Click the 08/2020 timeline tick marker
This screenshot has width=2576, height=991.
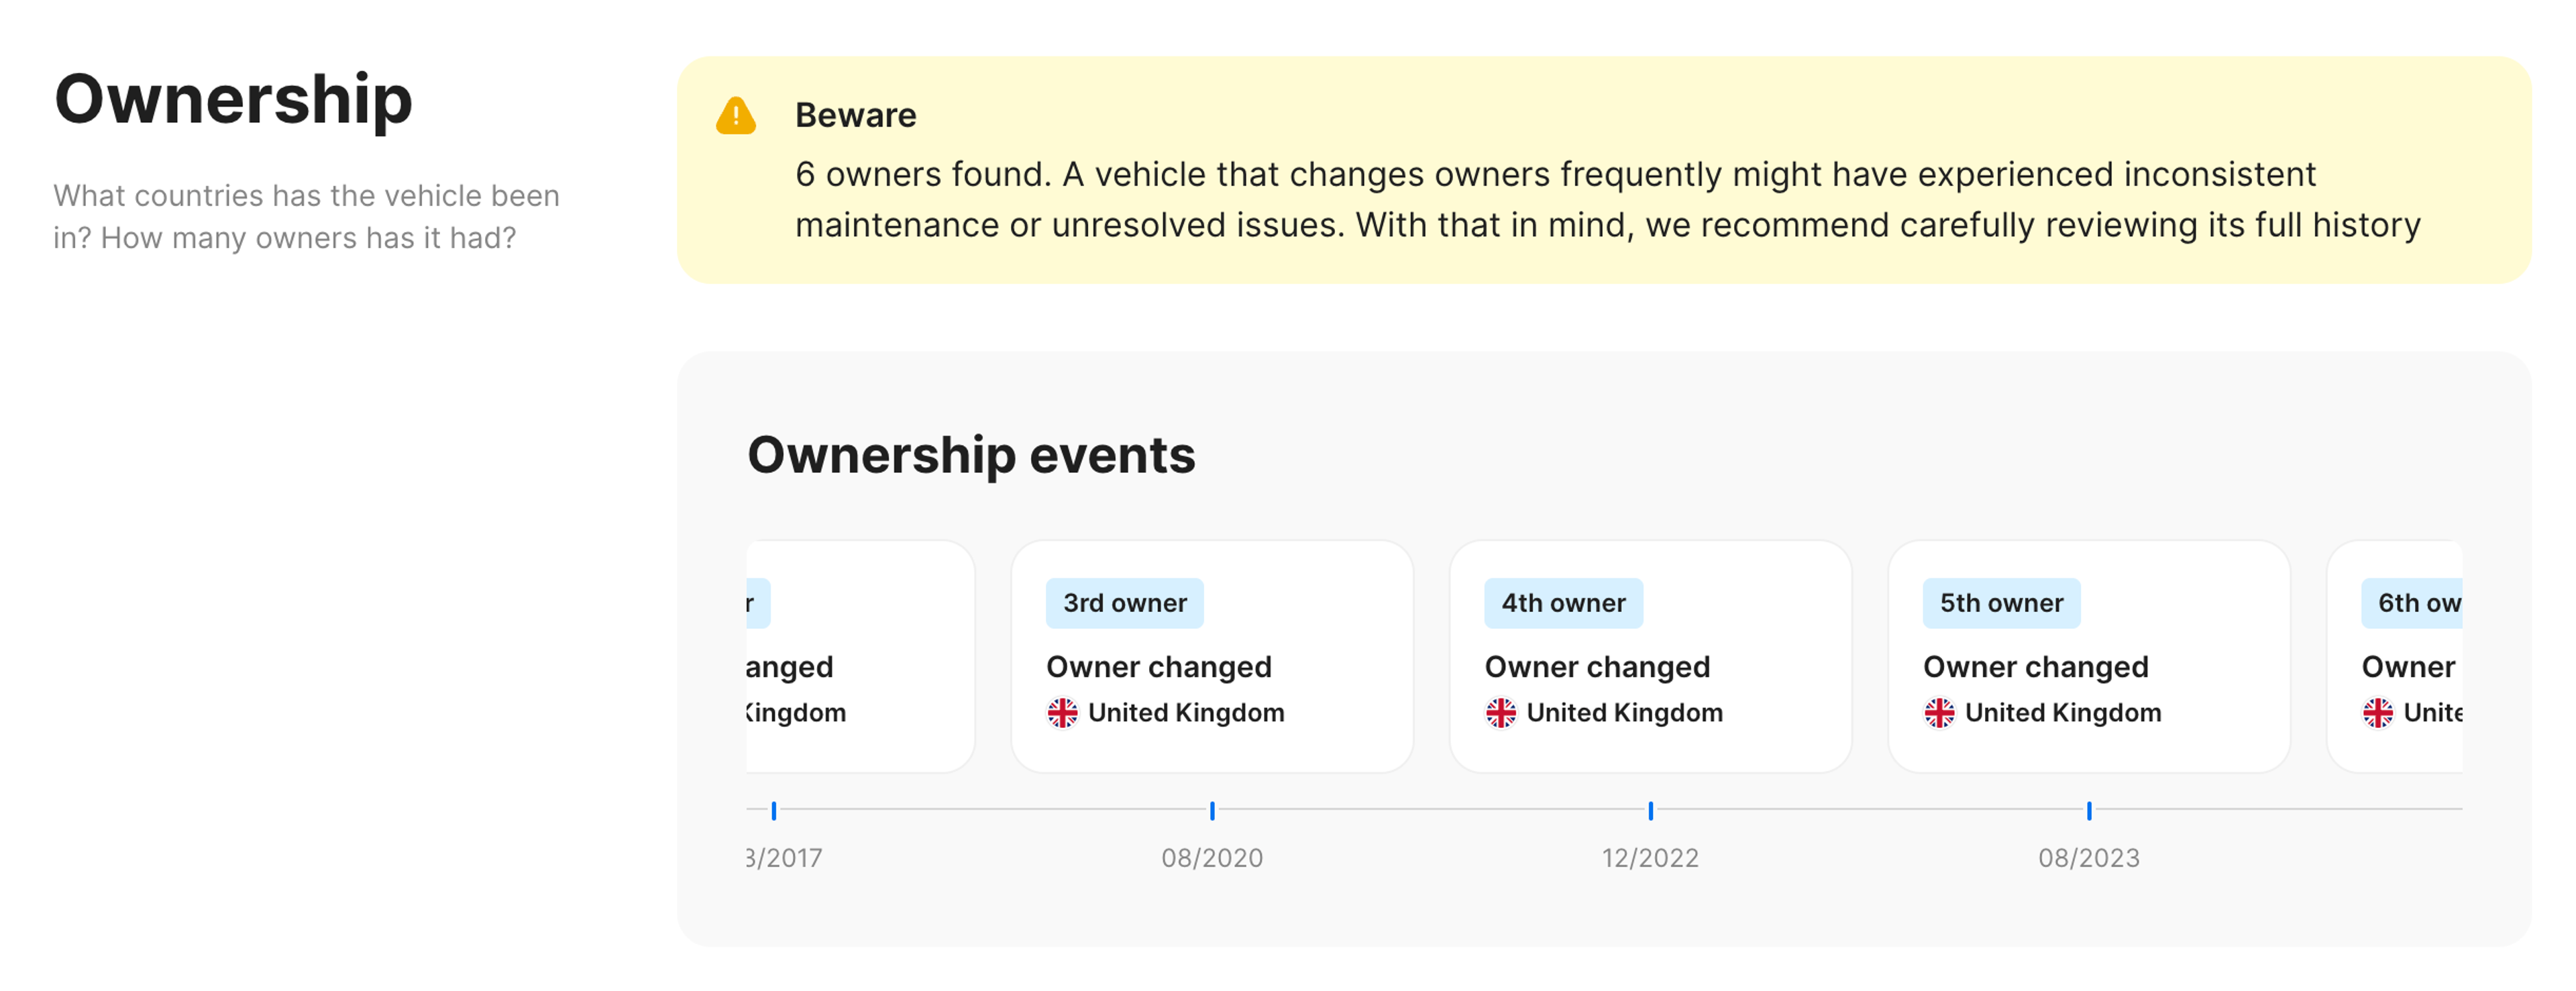tap(1212, 810)
